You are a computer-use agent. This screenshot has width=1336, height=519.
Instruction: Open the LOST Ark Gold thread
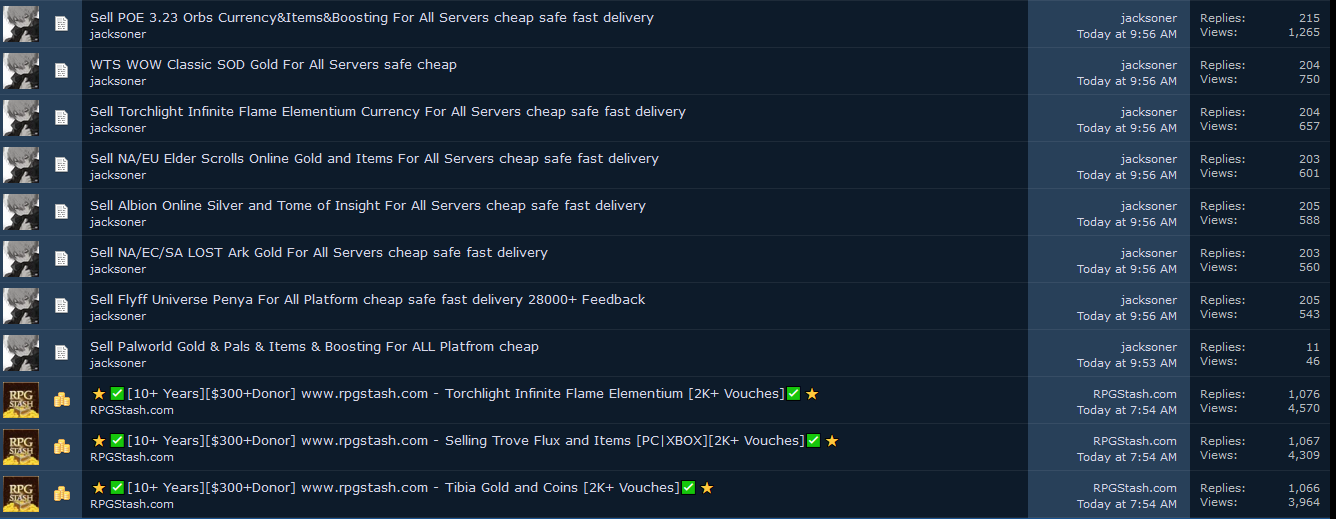(x=318, y=253)
